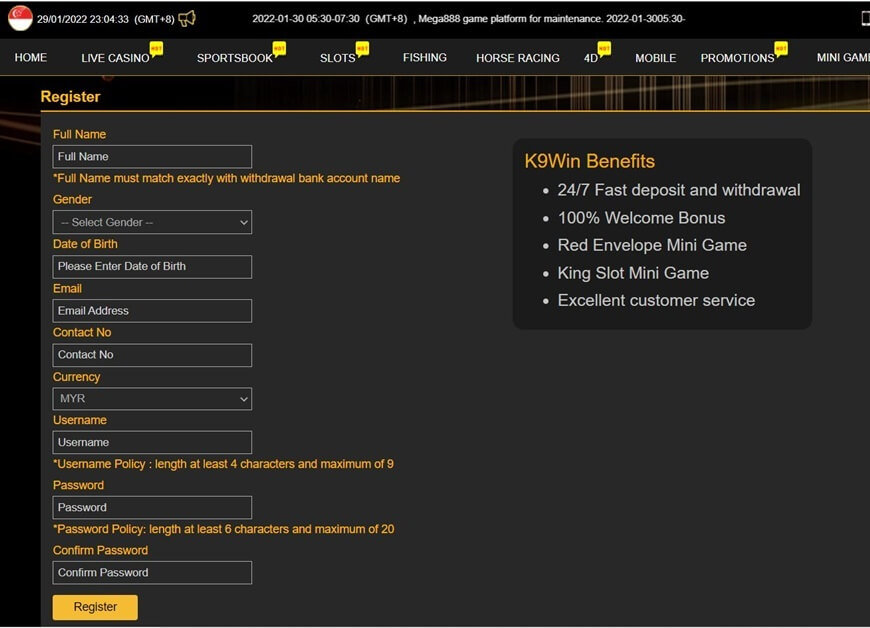870x628 pixels.
Task: Click the K9Win Benefits heading
Action: 589,161
